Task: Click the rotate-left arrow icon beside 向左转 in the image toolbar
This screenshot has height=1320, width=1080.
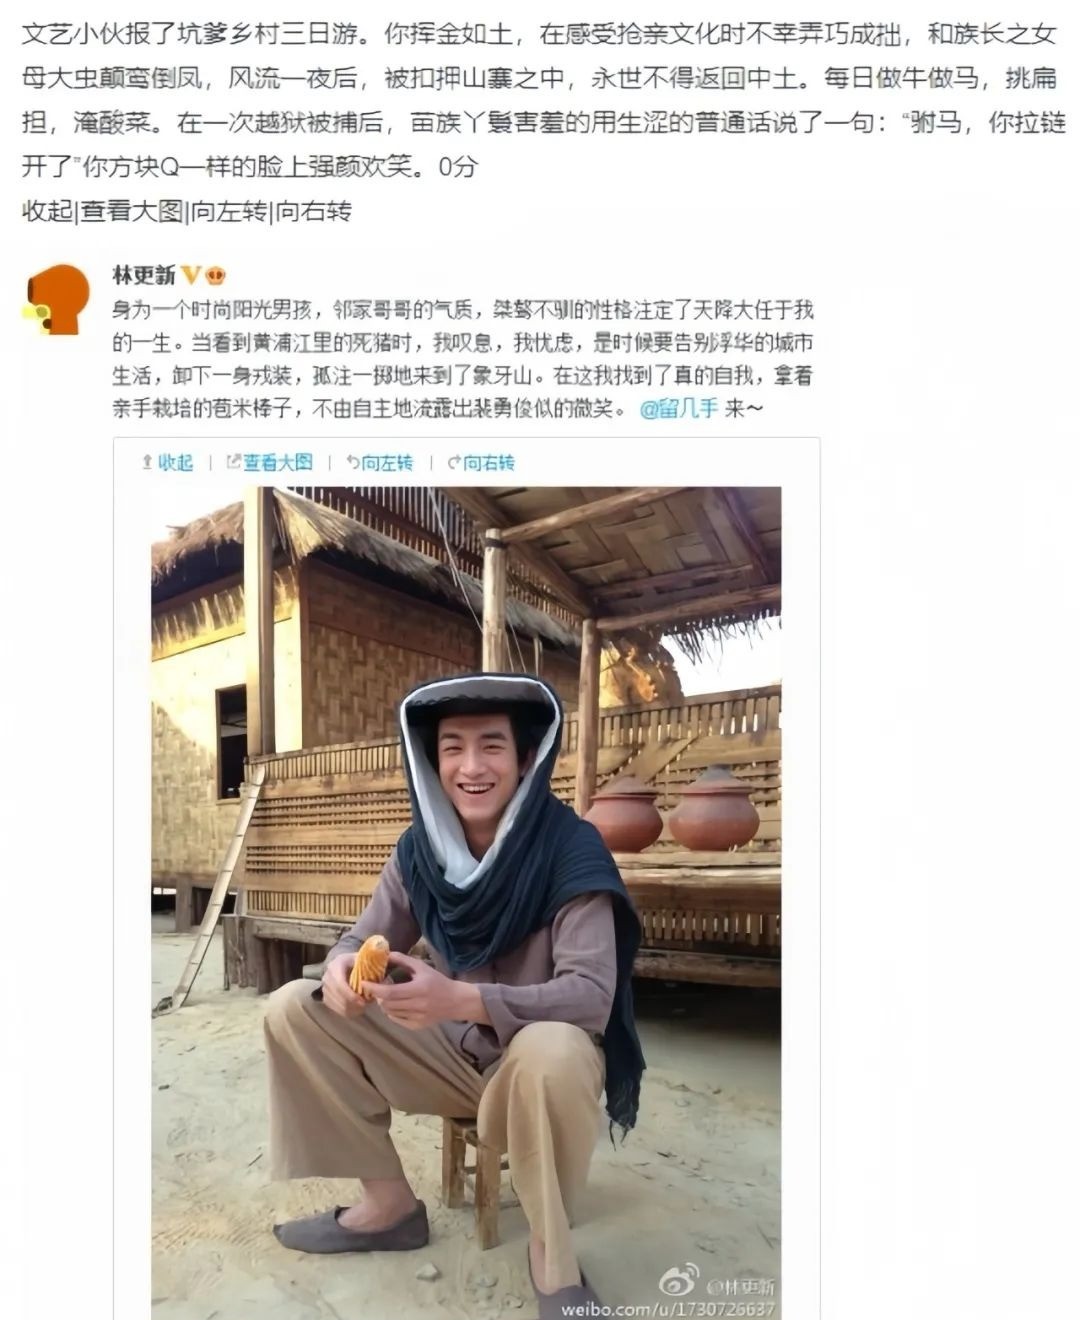Action: 352,462
